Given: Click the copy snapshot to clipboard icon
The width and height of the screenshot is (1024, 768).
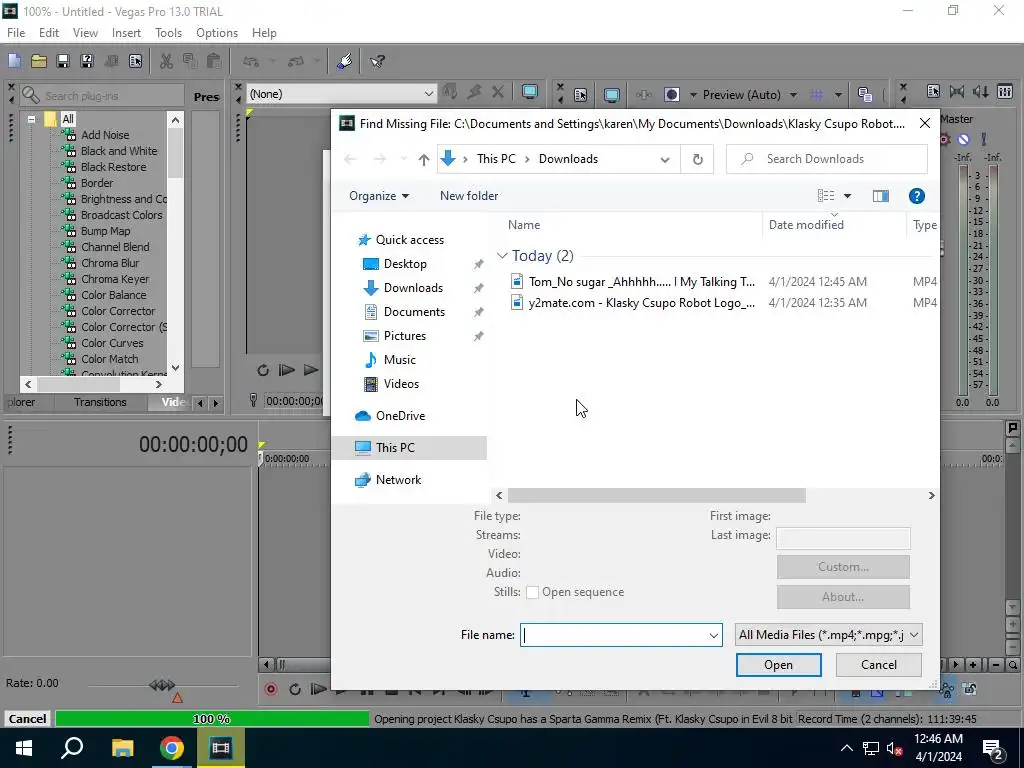Looking at the screenshot, I should pos(865,95).
